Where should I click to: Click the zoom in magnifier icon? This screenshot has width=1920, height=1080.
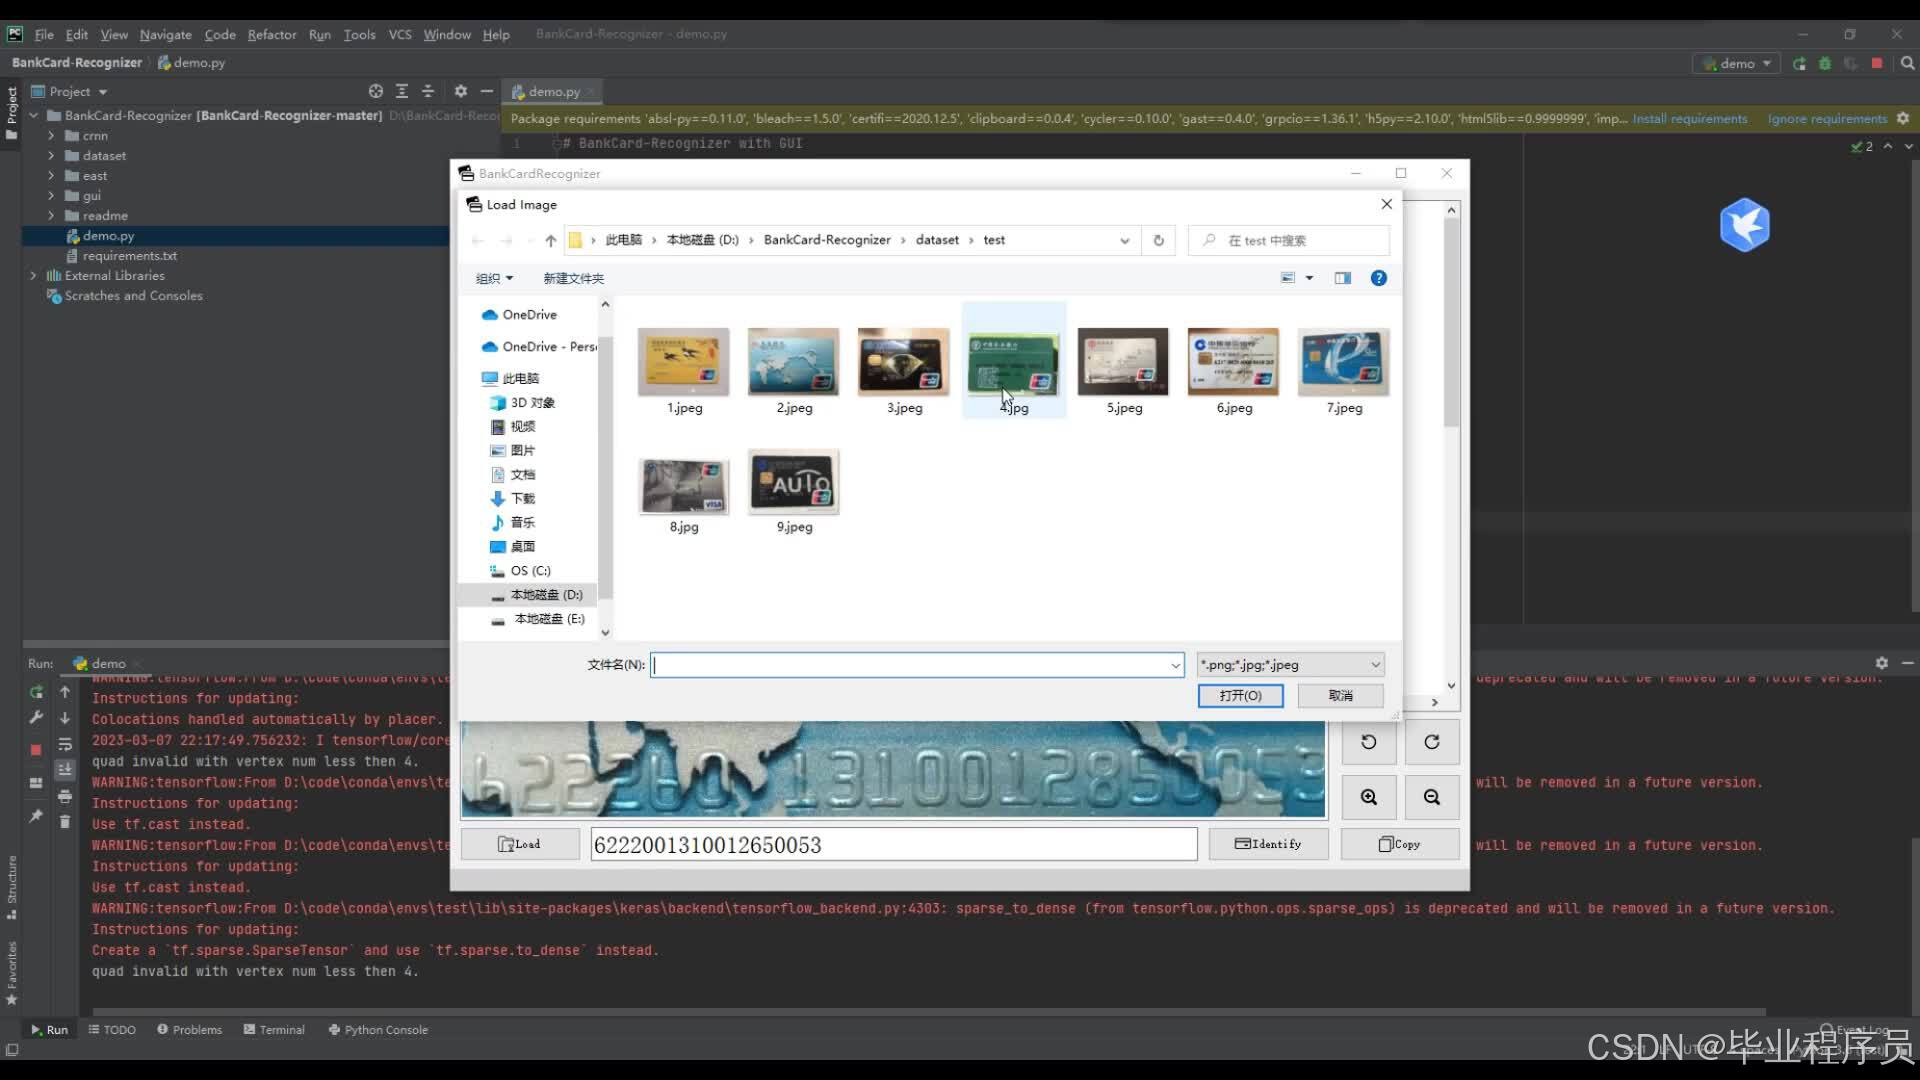[x=1369, y=797]
